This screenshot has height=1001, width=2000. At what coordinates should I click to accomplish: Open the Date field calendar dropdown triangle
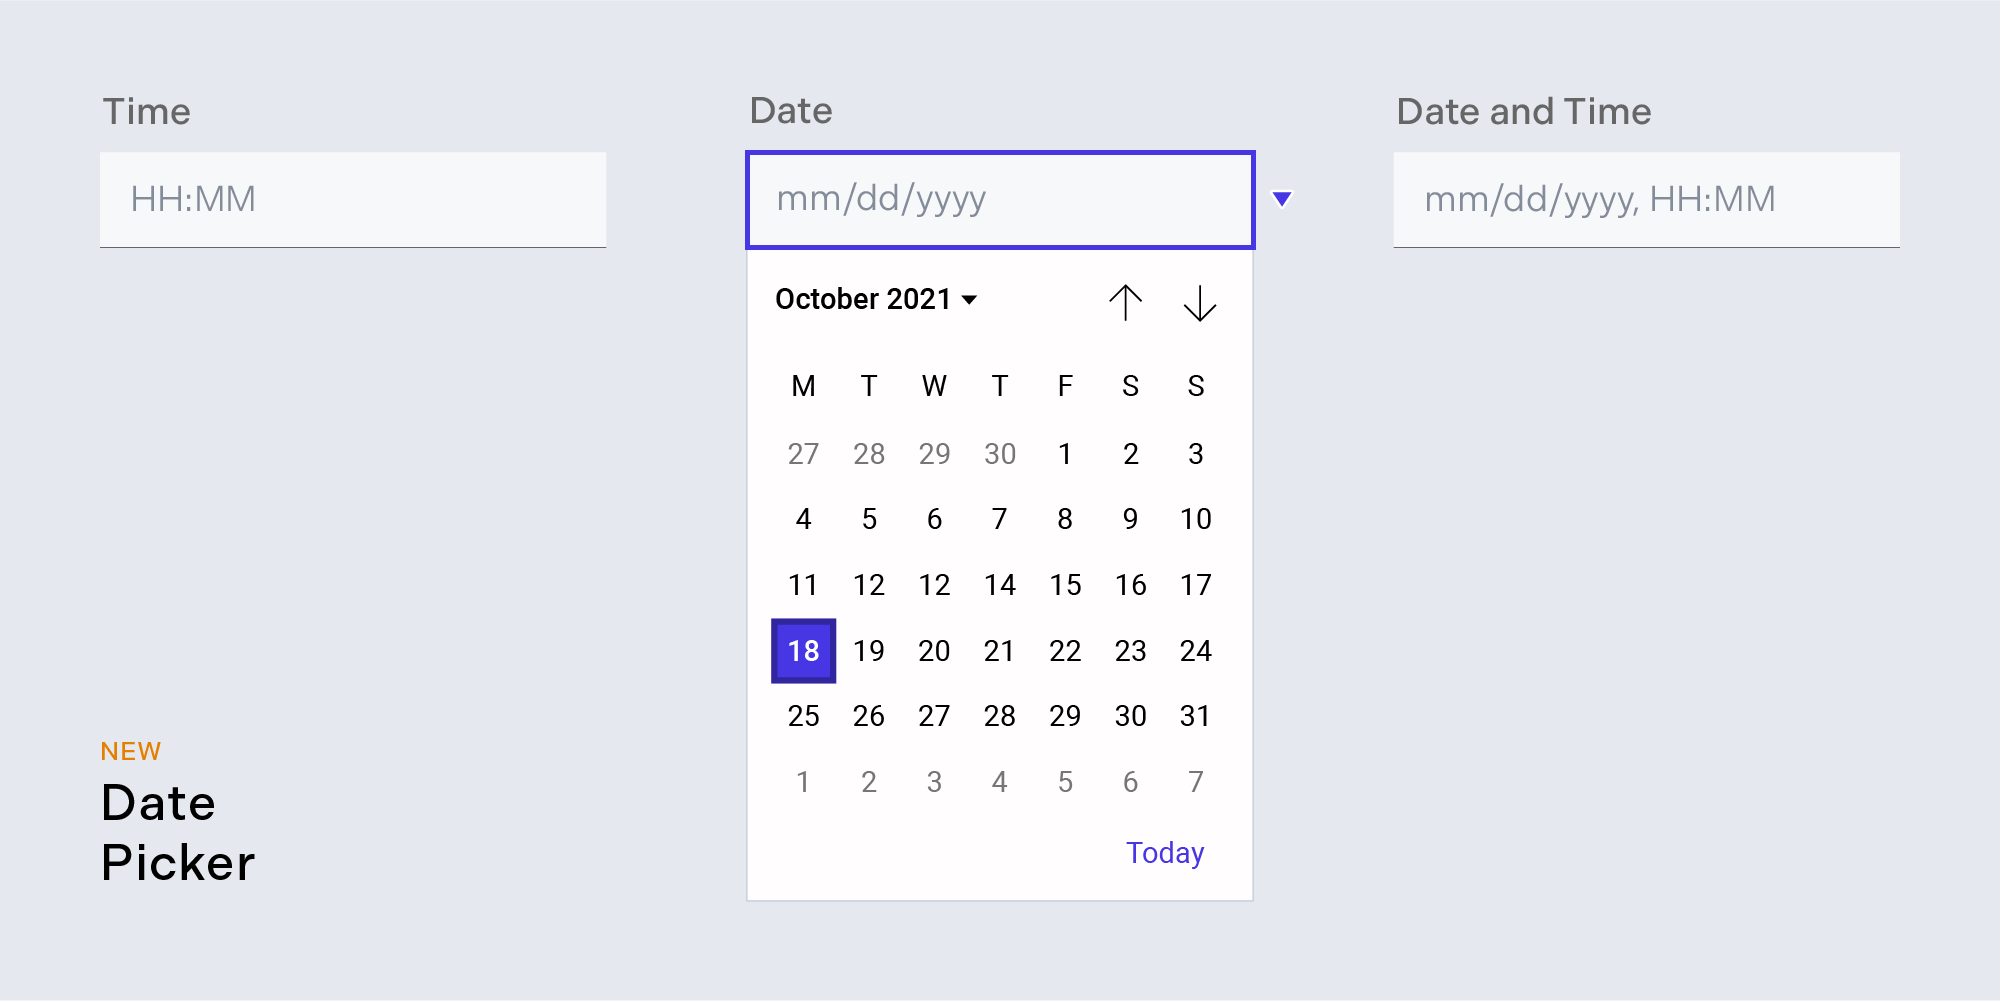[x=1283, y=199]
